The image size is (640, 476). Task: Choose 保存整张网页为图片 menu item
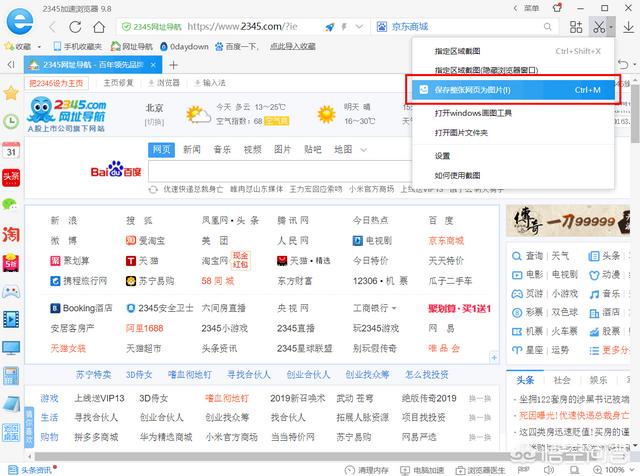pyautogui.click(x=513, y=90)
